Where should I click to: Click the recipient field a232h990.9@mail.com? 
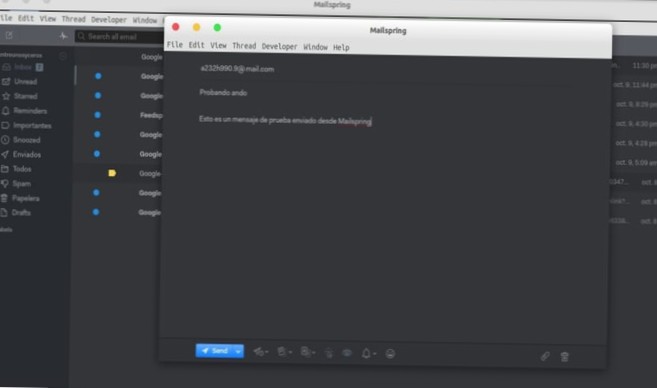pyautogui.click(x=237, y=69)
